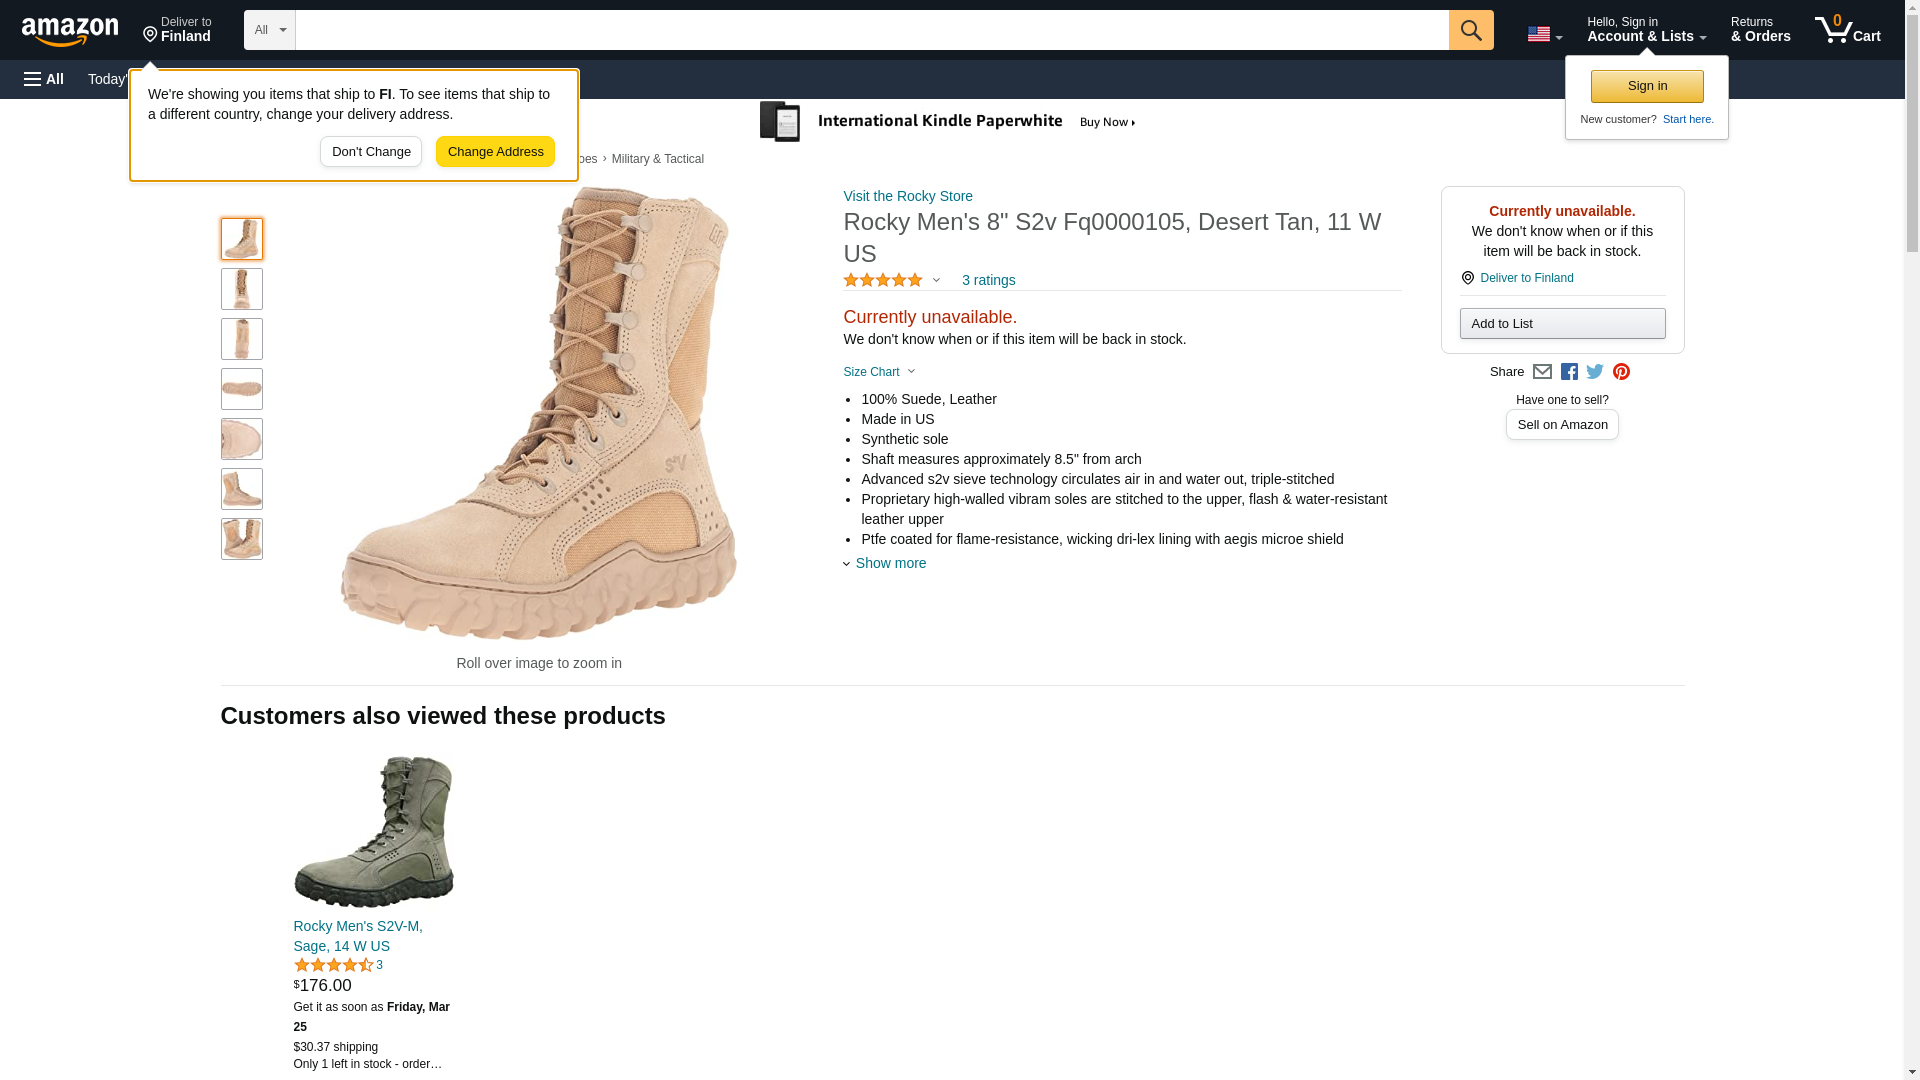Click the Don't Change button
Viewport: 1920px width, 1080px height.
371,152
